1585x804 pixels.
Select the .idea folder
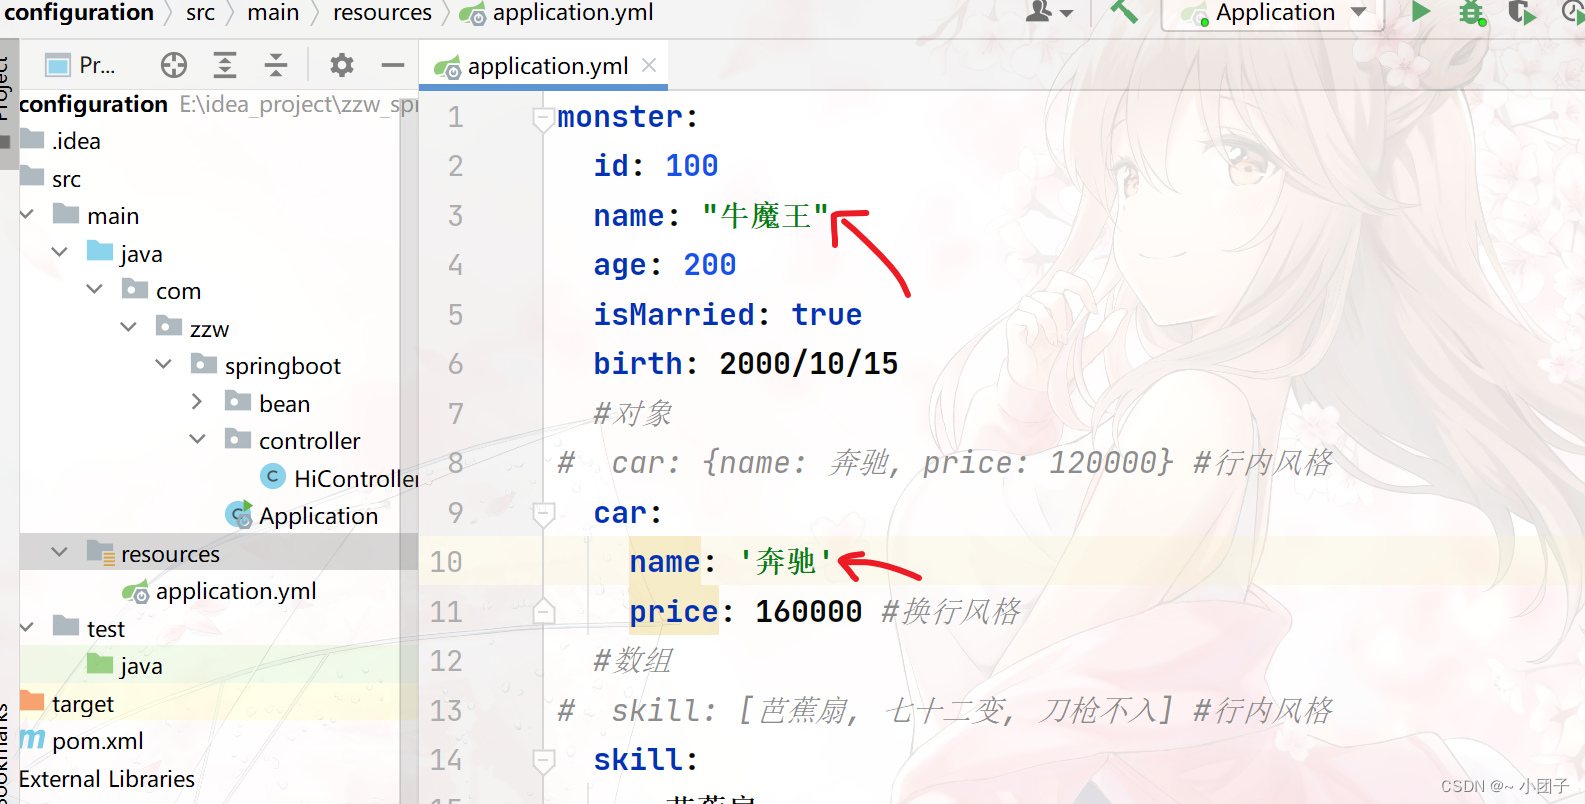(x=77, y=141)
